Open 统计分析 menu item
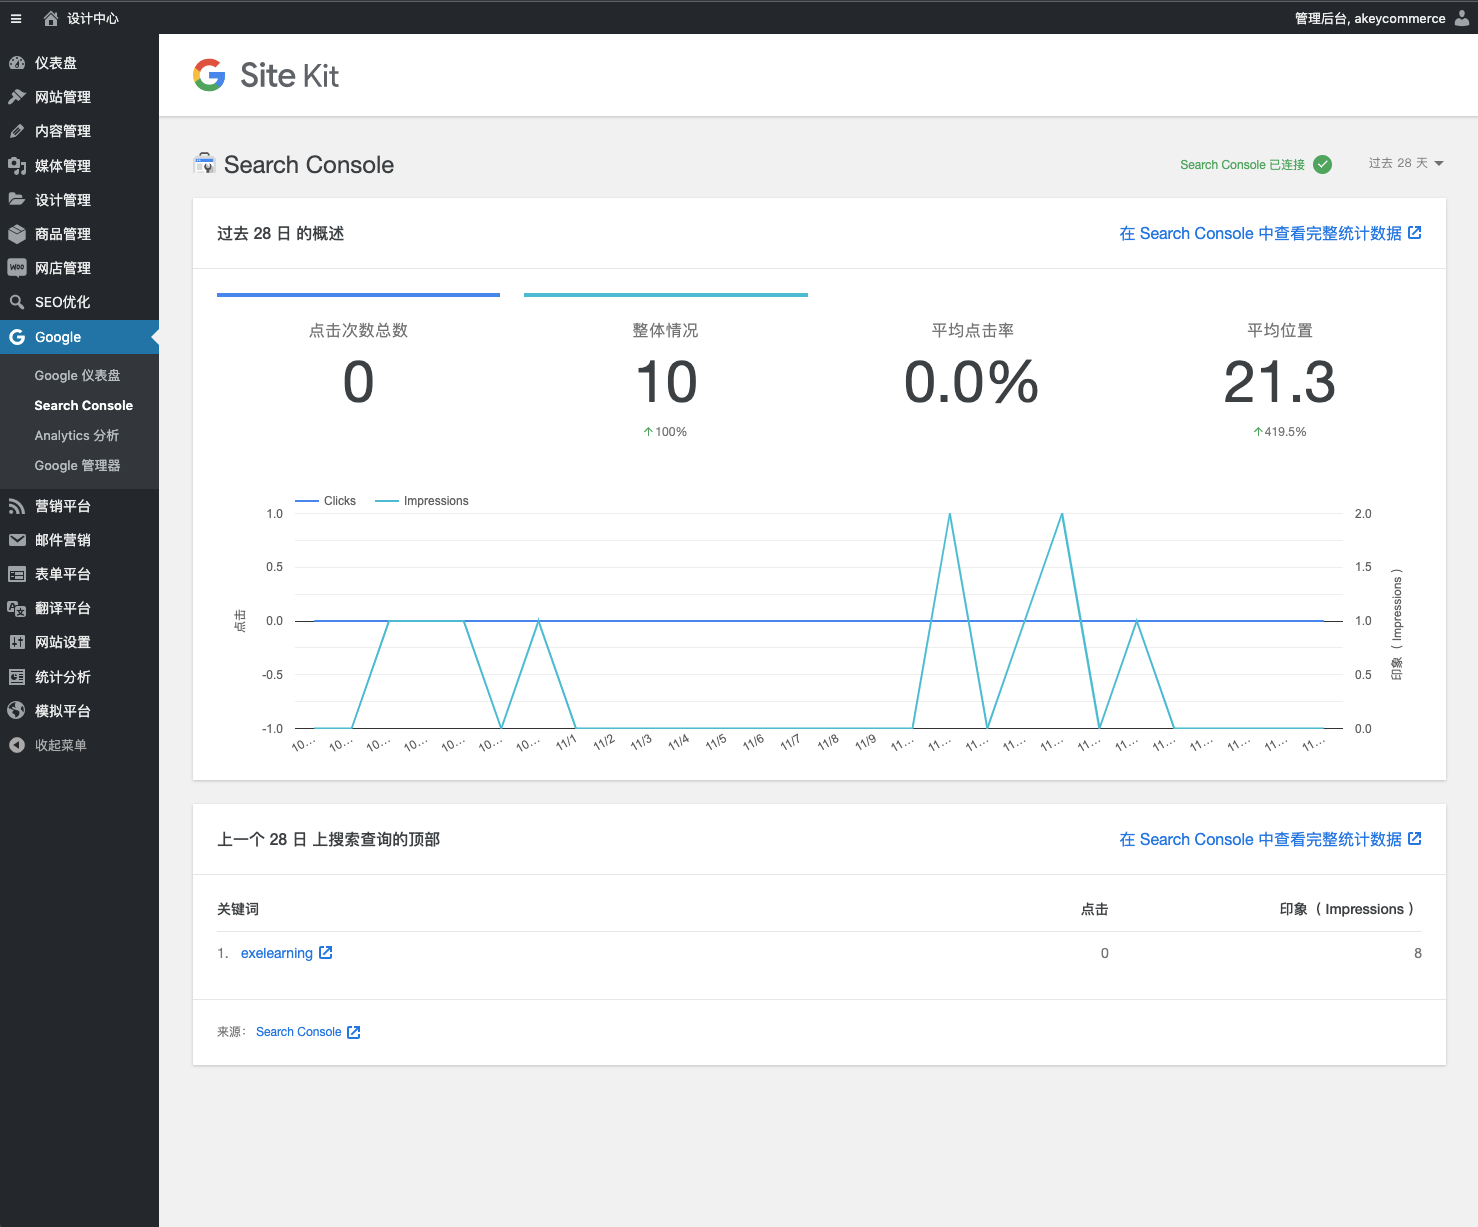The width and height of the screenshot is (1478, 1227). tap(79, 677)
